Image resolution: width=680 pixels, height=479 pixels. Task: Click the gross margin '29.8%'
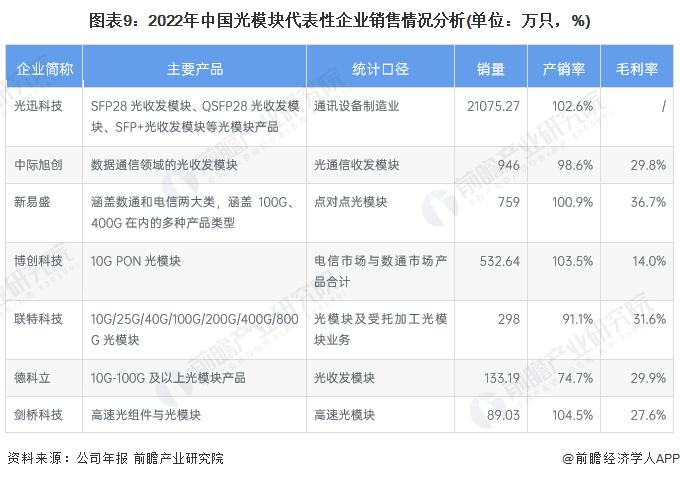click(x=648, y=165)
